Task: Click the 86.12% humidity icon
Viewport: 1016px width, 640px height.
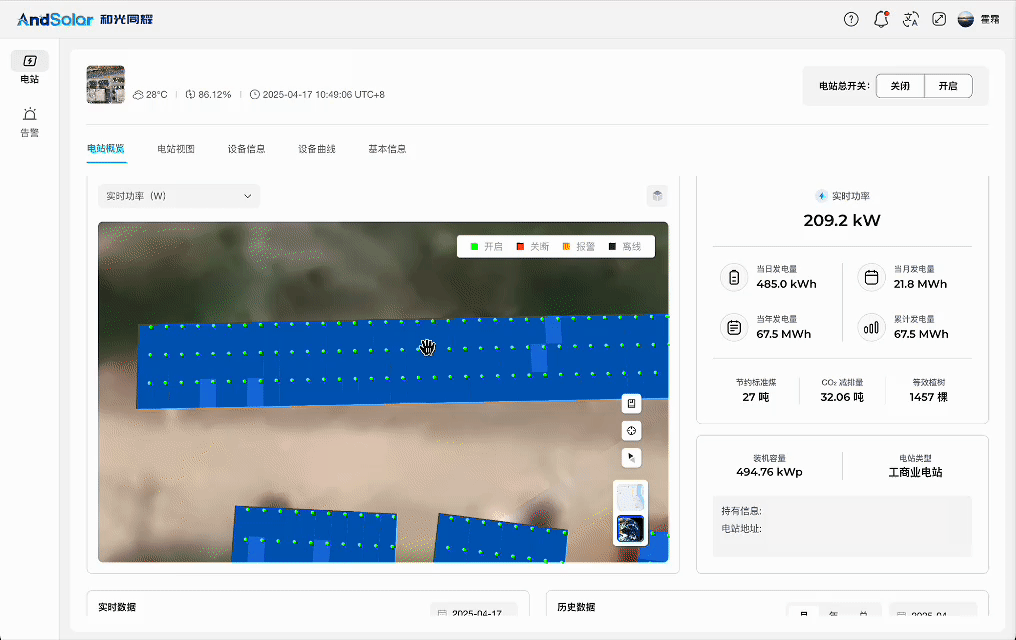Action: (x=190, y=95)
